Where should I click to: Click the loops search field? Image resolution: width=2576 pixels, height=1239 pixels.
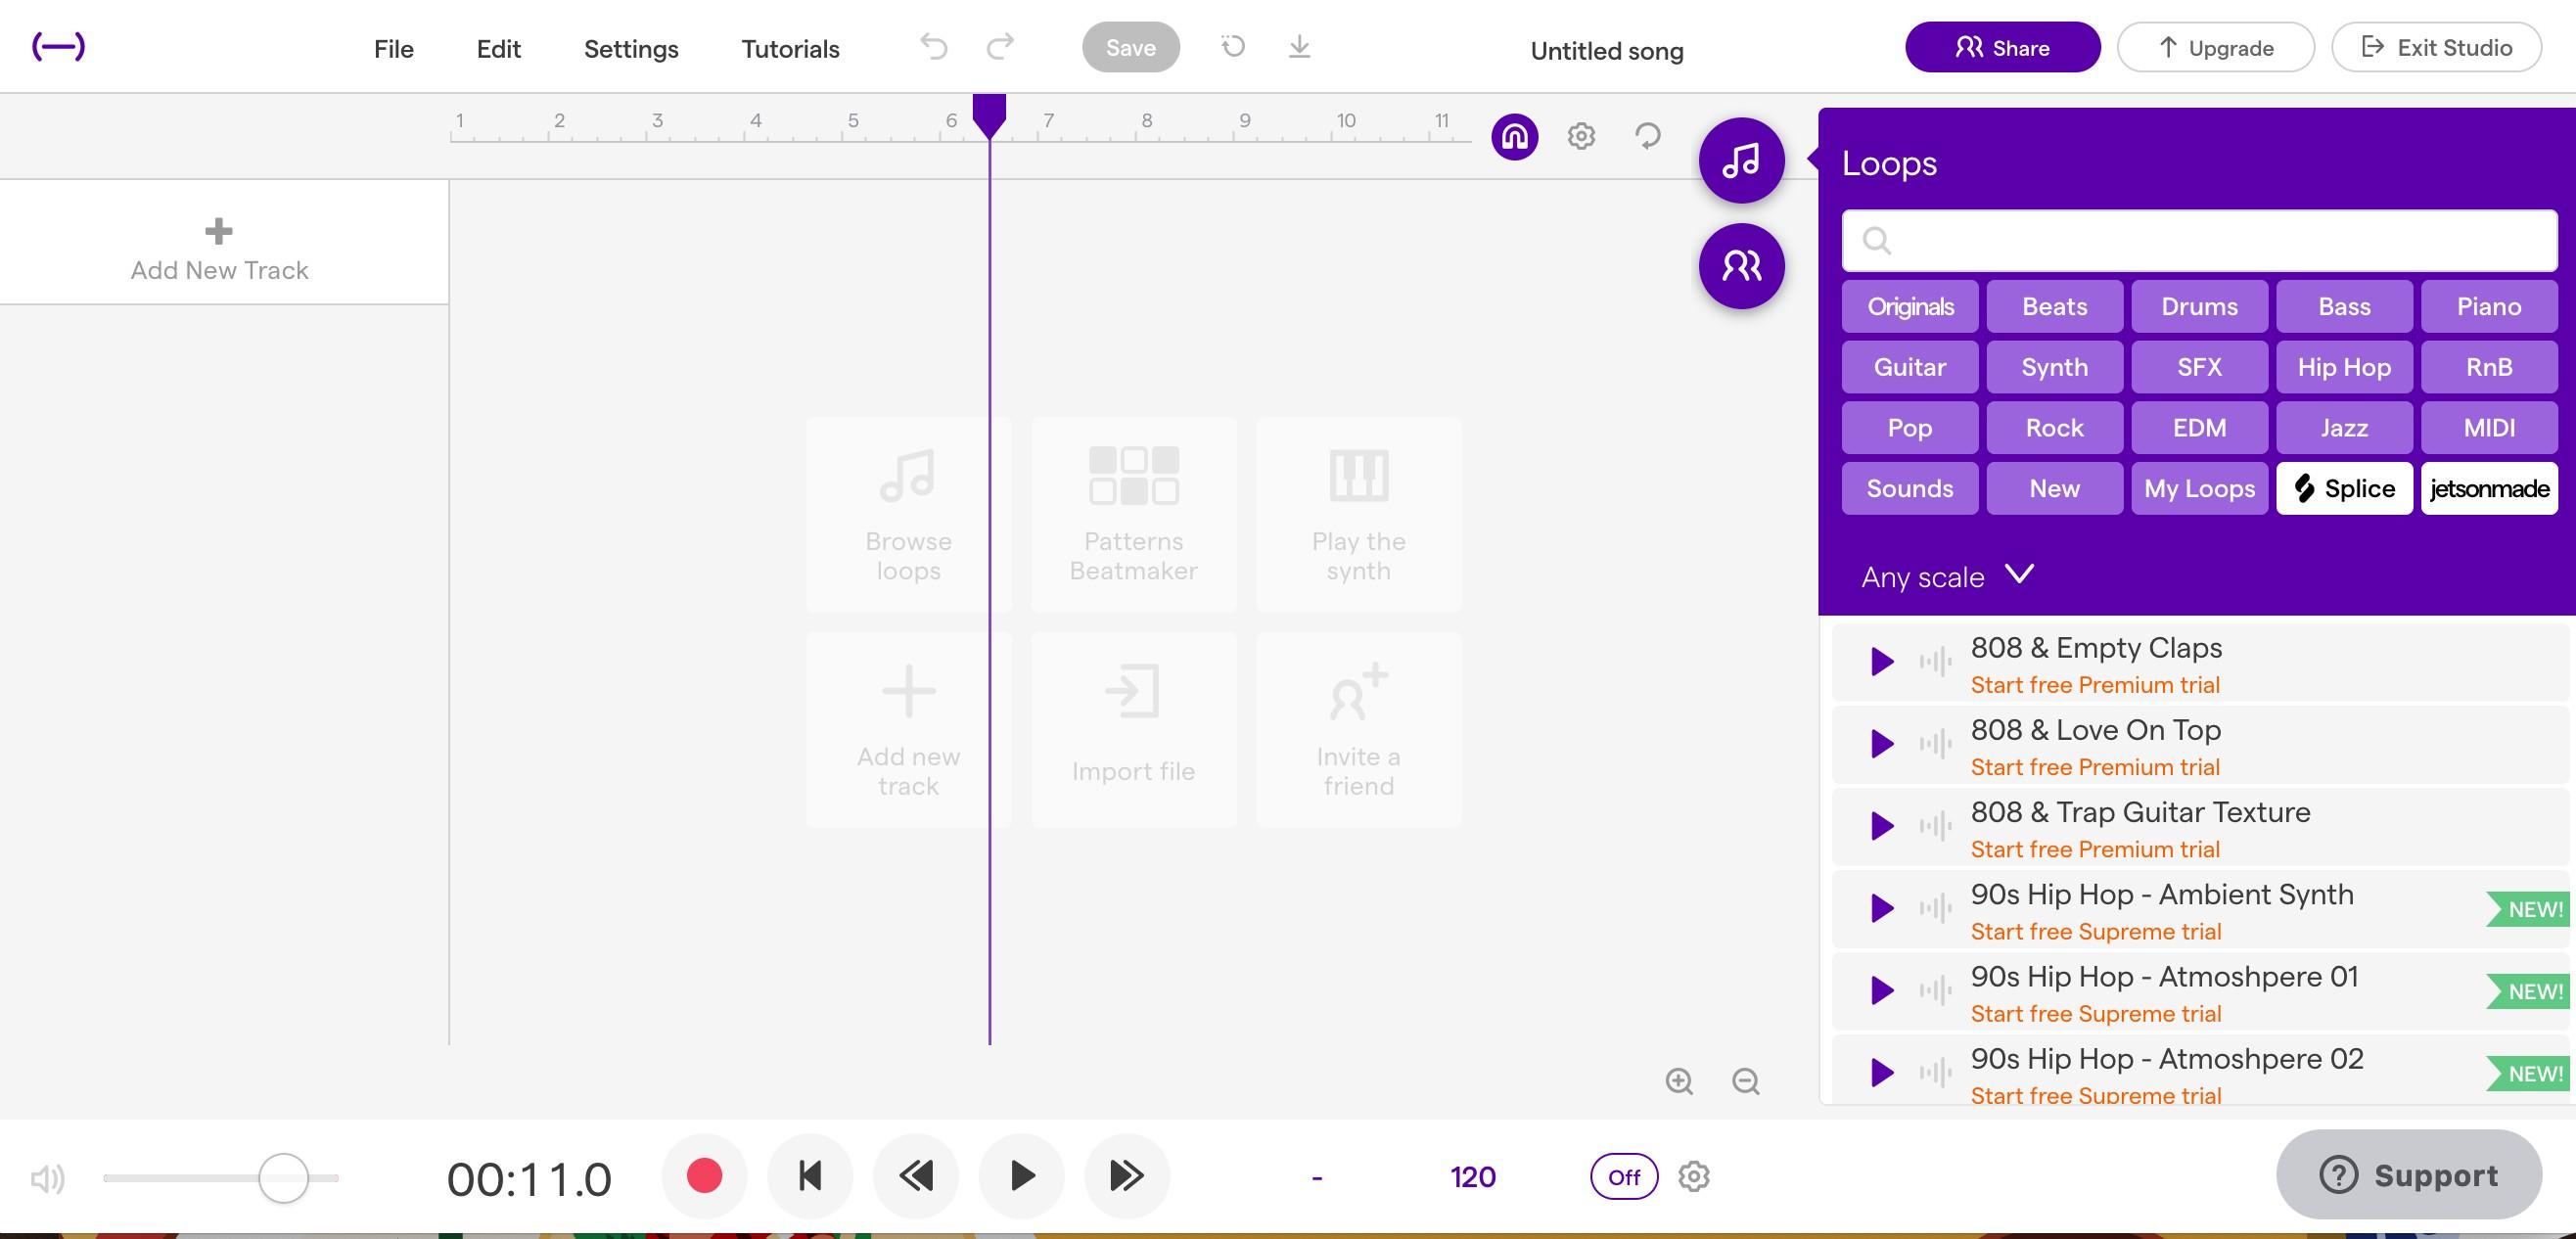click(x=2199, y=240)
